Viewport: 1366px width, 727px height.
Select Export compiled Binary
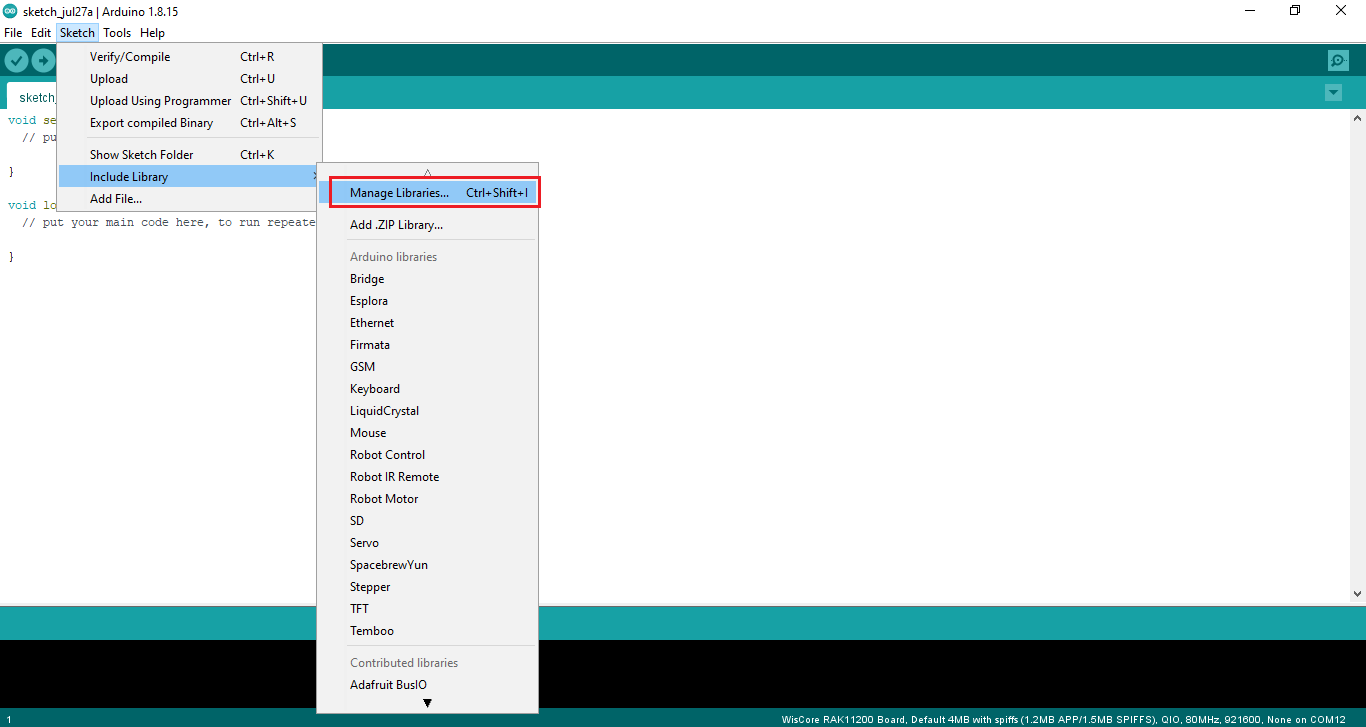[190, 123]
